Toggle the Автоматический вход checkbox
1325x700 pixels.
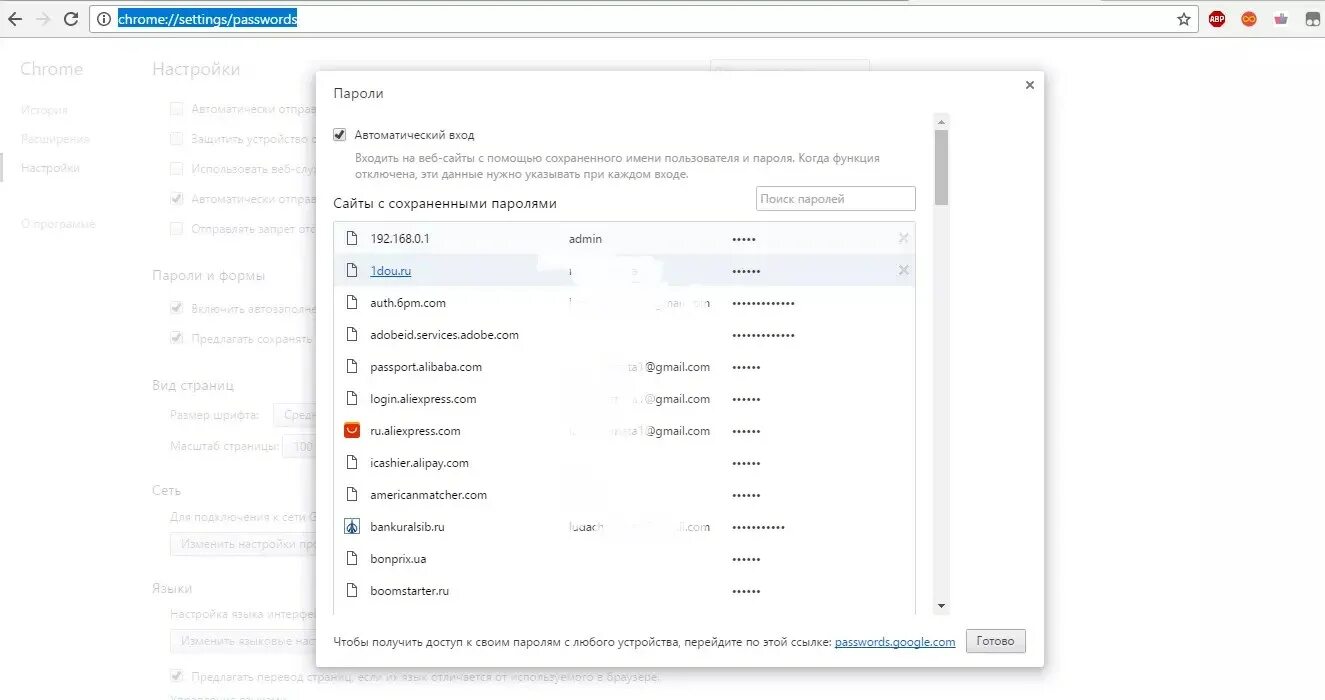tap(339, 134)
